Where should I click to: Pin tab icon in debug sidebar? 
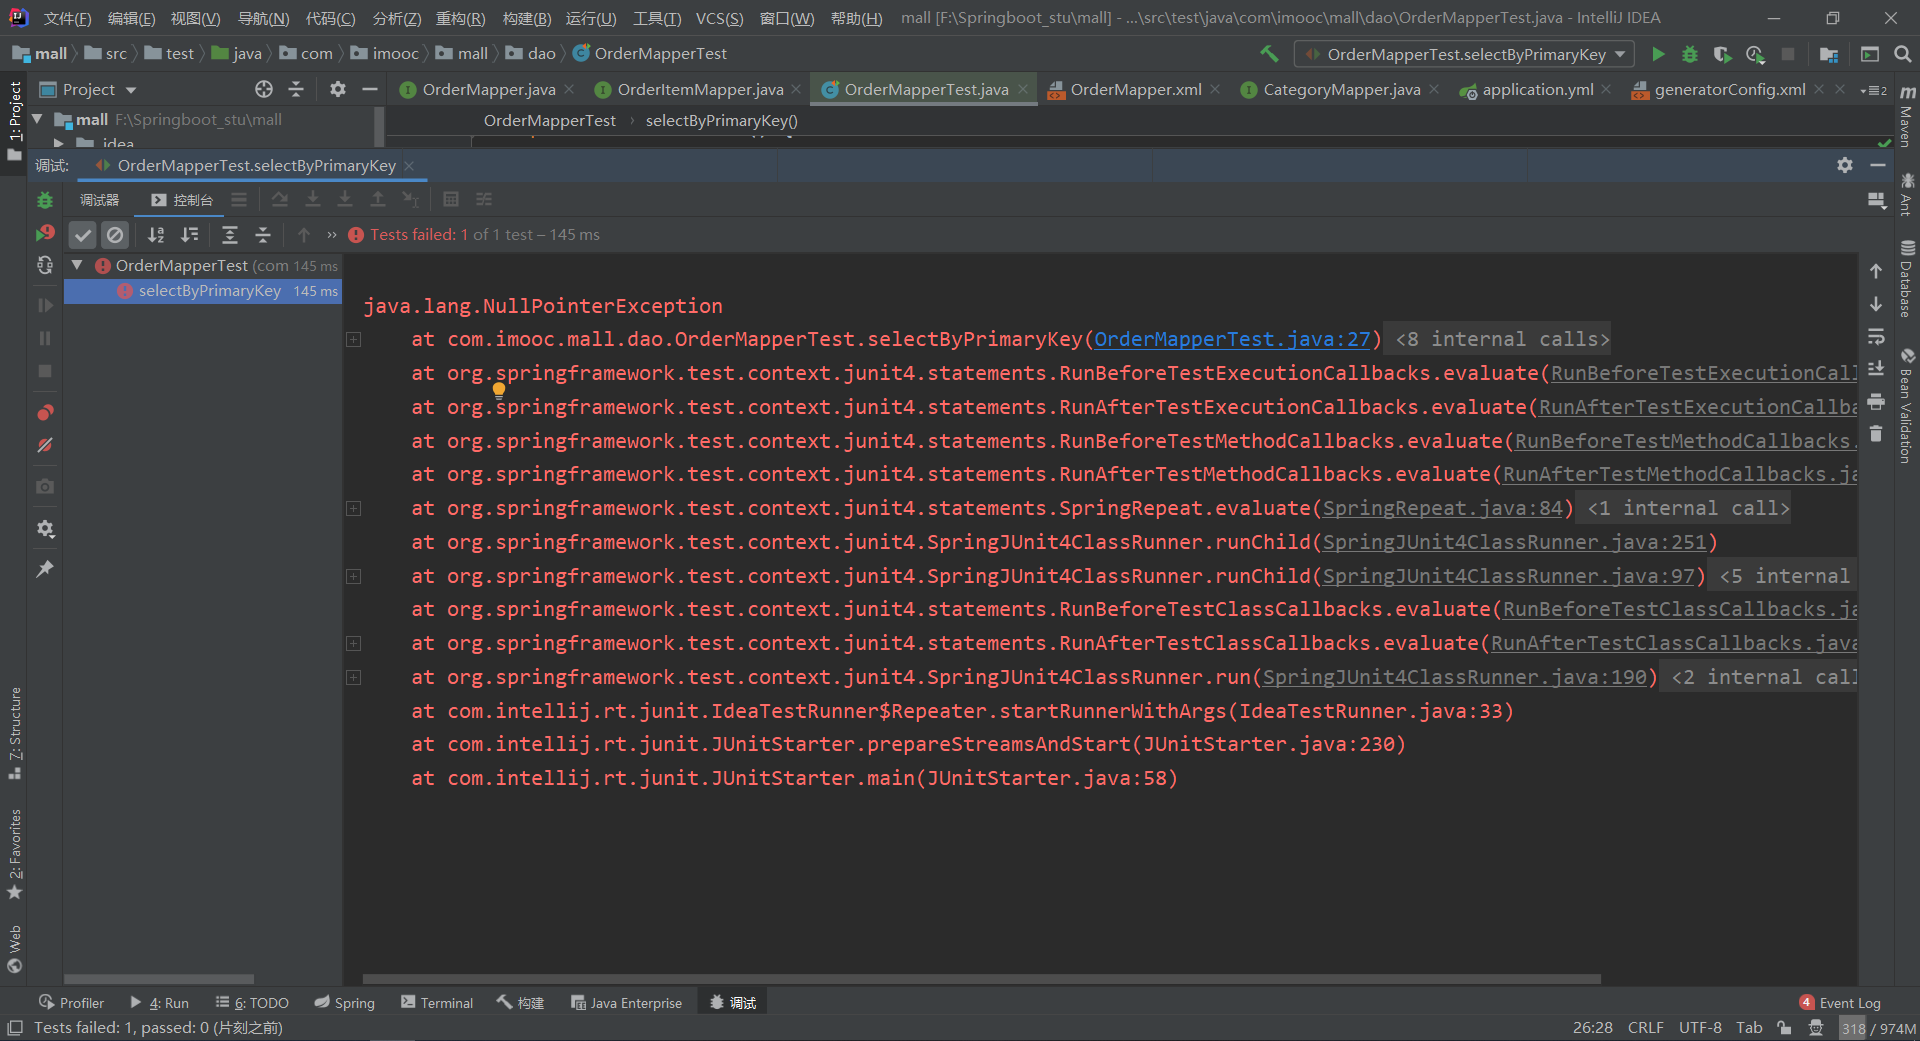[x=45, y=568]
